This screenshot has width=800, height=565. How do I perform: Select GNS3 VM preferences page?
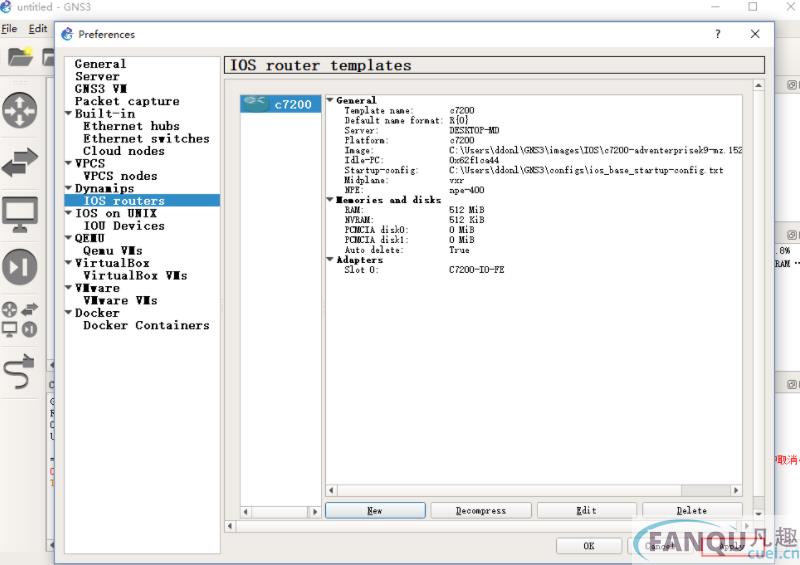click(x=101, y=88)
